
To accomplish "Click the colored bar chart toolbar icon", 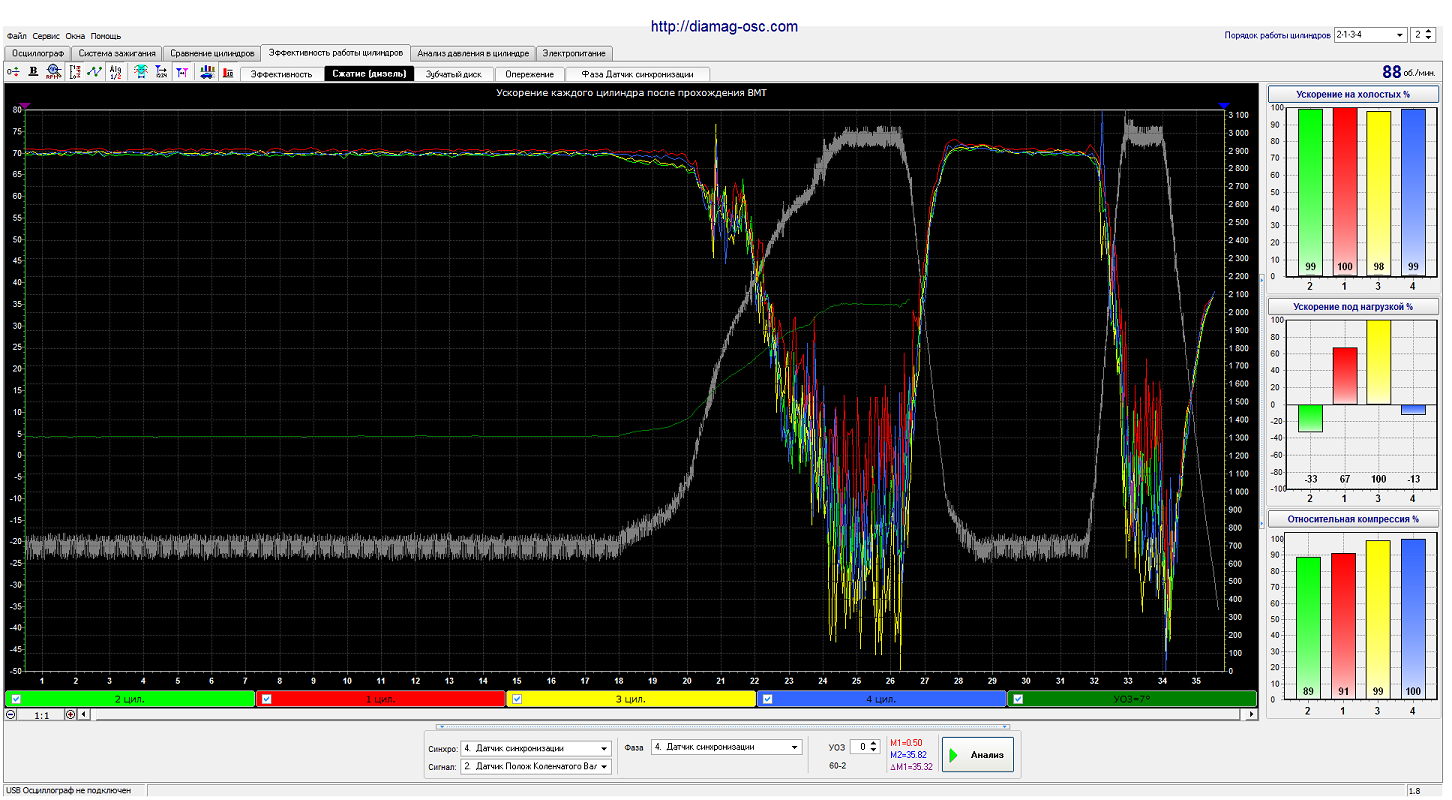I will pyautogui.click(x=207, y=72).
